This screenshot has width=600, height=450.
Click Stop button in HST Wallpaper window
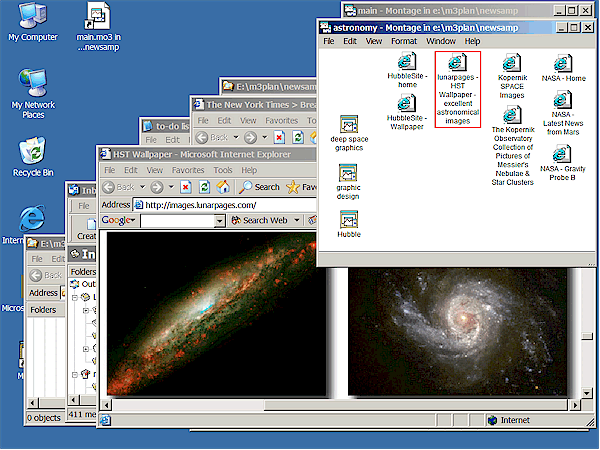click(x=186, y=187)
